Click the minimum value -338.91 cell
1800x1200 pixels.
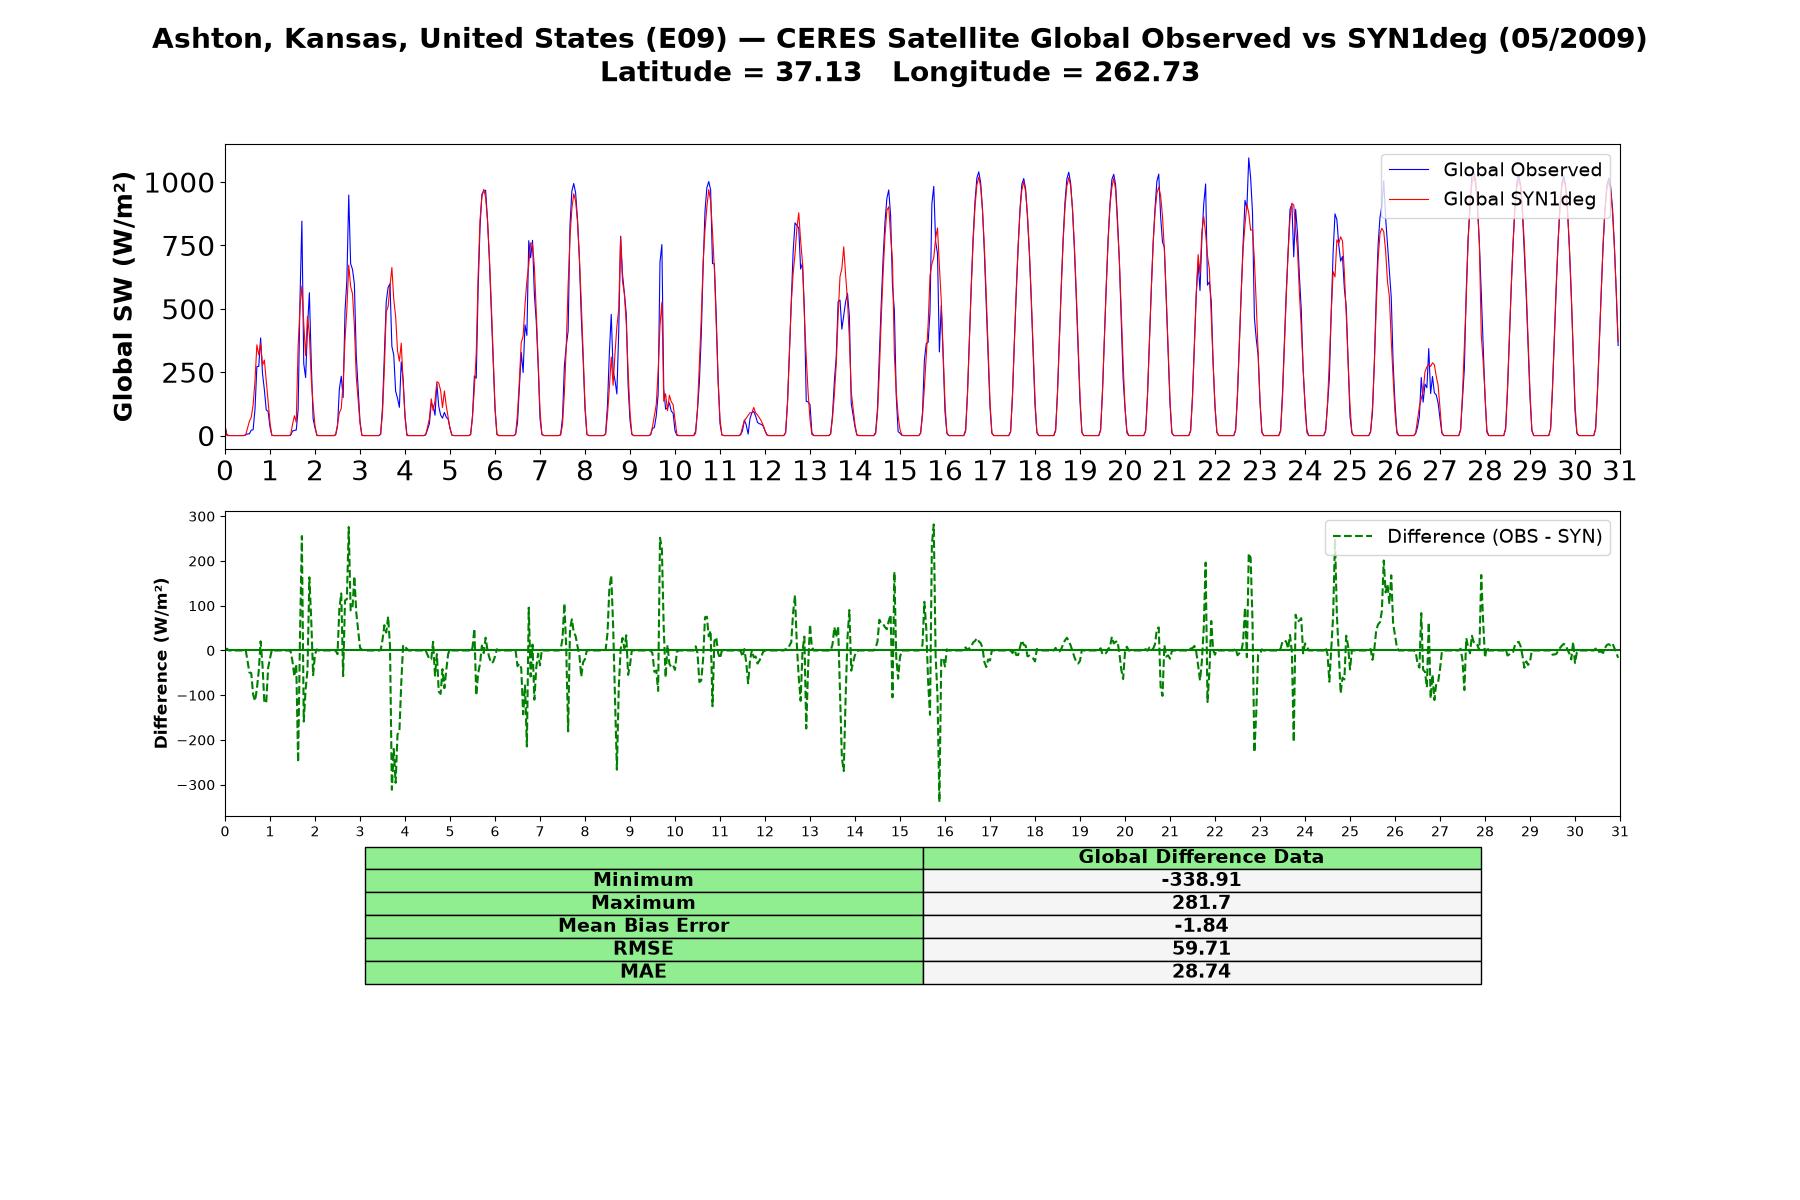point(1202,880)
